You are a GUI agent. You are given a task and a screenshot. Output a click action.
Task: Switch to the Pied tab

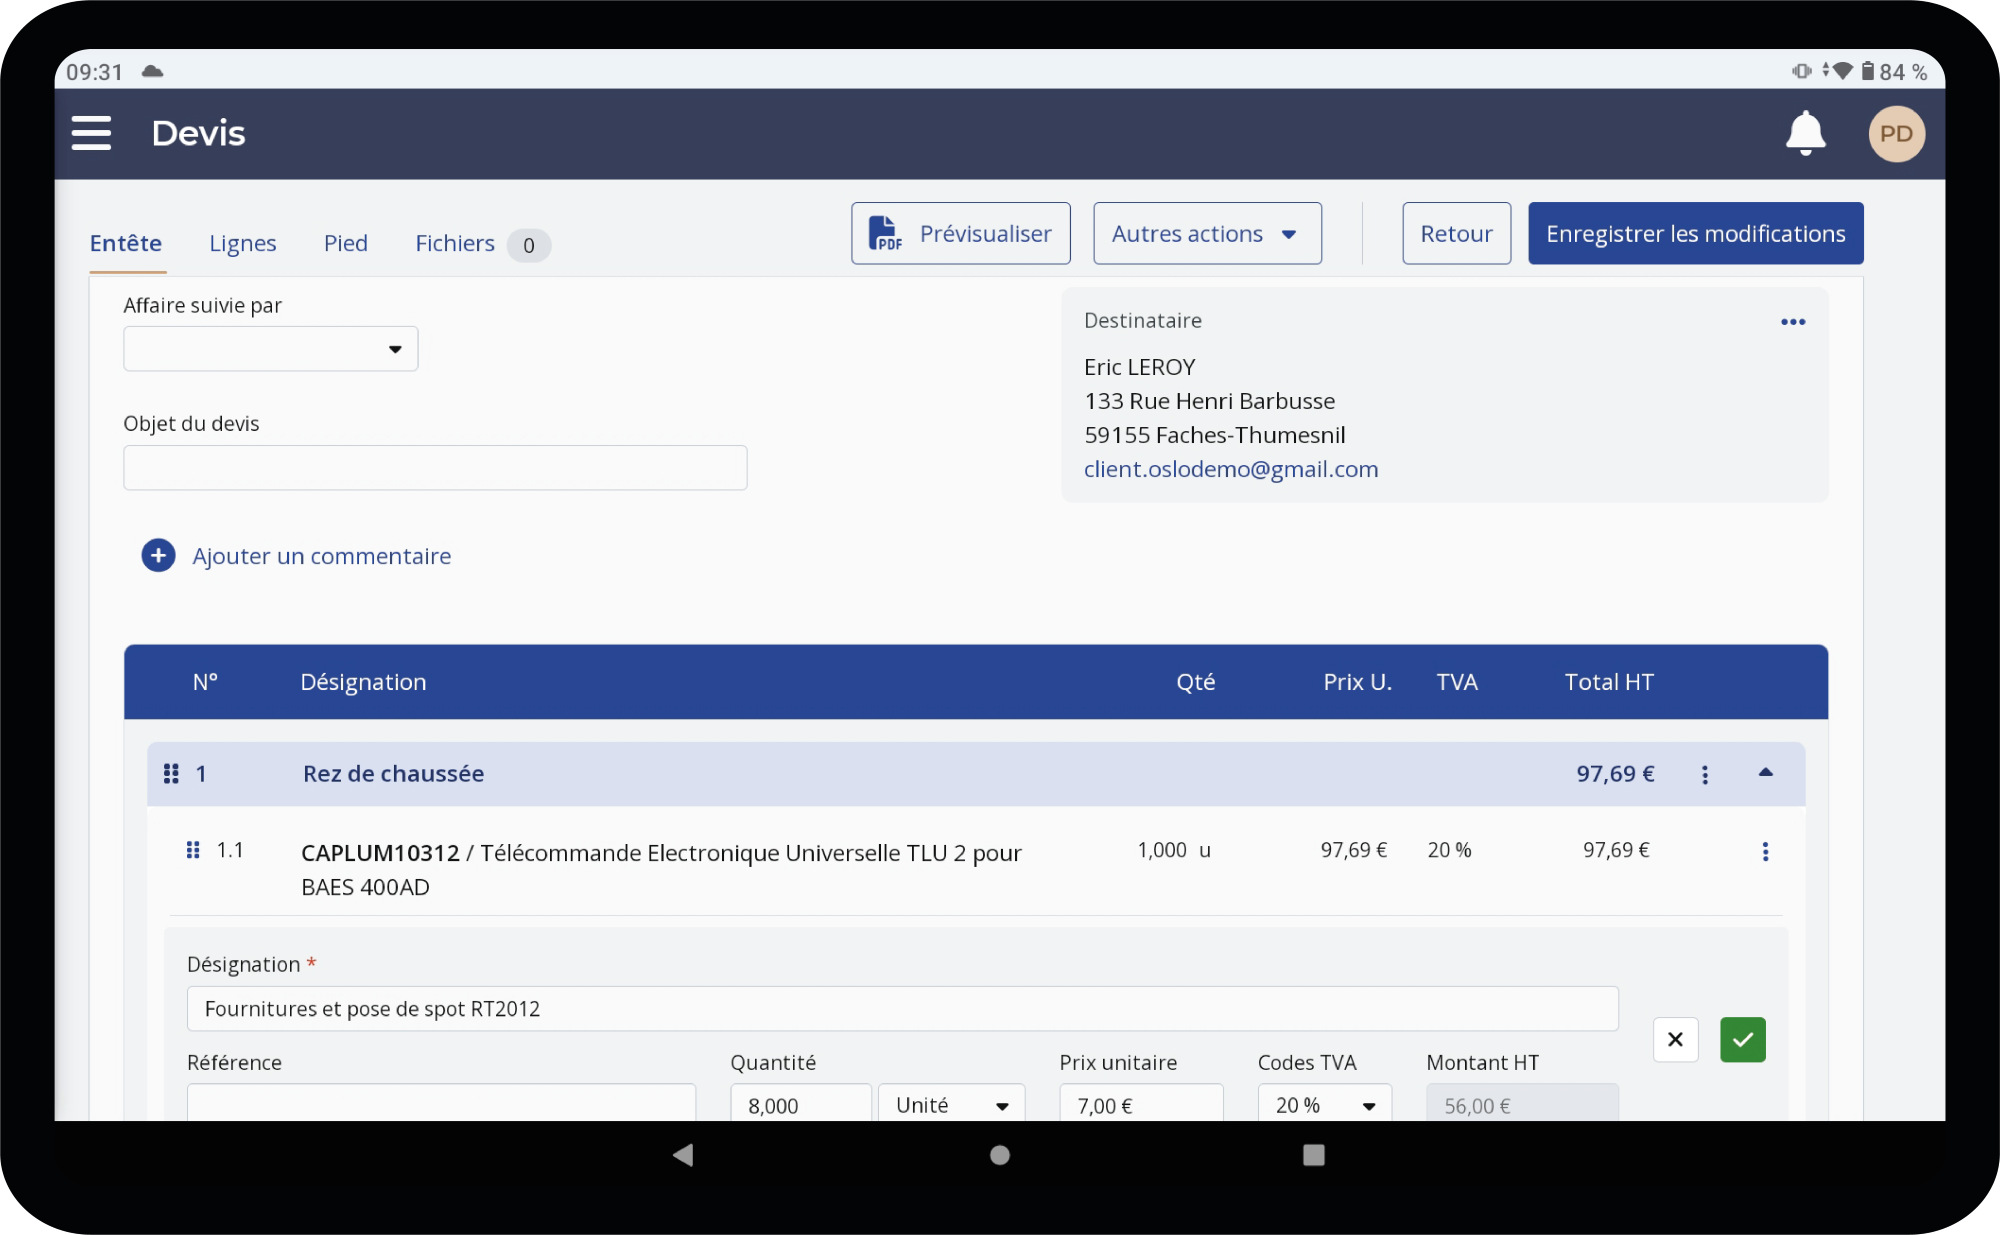[x=346, y=243]
